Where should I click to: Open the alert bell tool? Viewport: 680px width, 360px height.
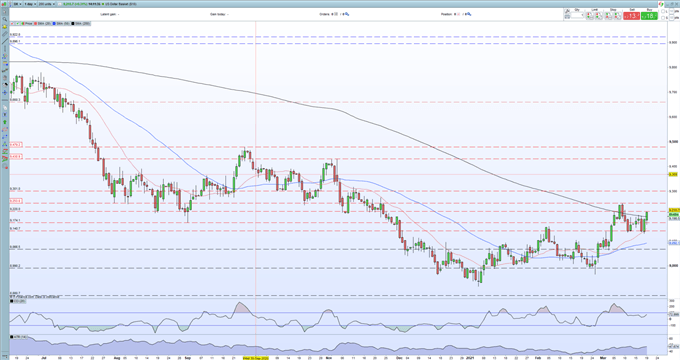pos(5,26)
